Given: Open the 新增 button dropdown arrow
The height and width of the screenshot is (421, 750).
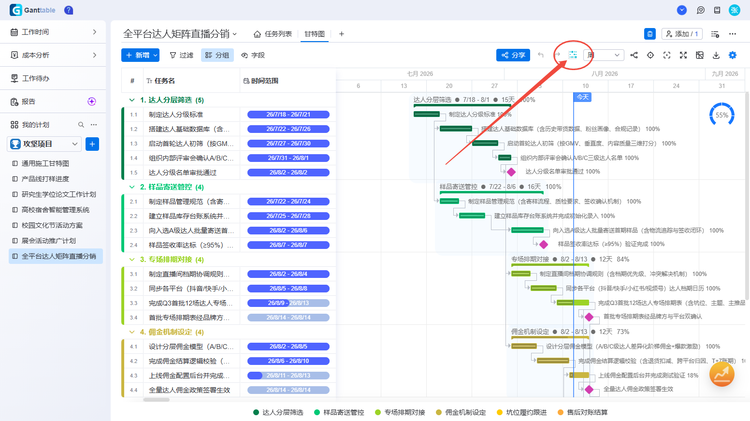Looking at the screenshot, I should (x=155, y=55).
